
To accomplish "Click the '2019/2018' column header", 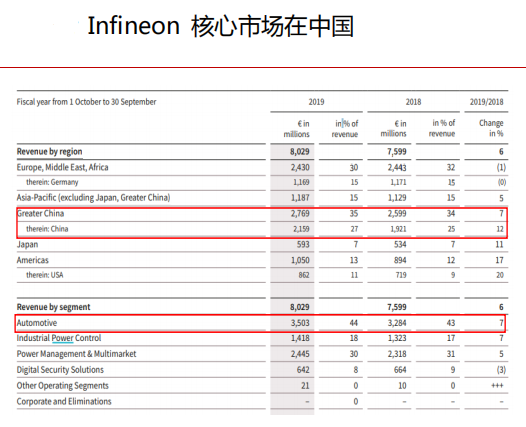I will point(486,102).
